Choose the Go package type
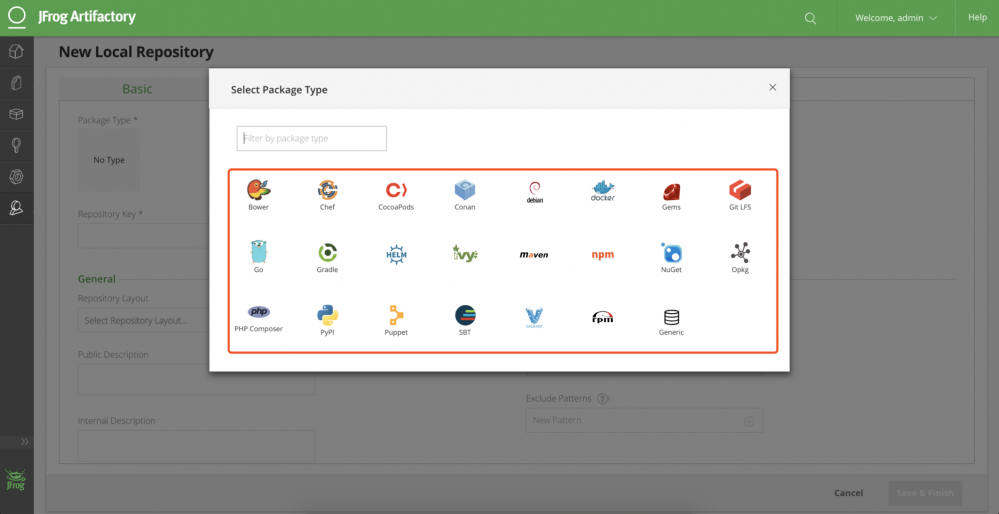The height and width of the screenshot is (514, 999). tap(258, 257)
